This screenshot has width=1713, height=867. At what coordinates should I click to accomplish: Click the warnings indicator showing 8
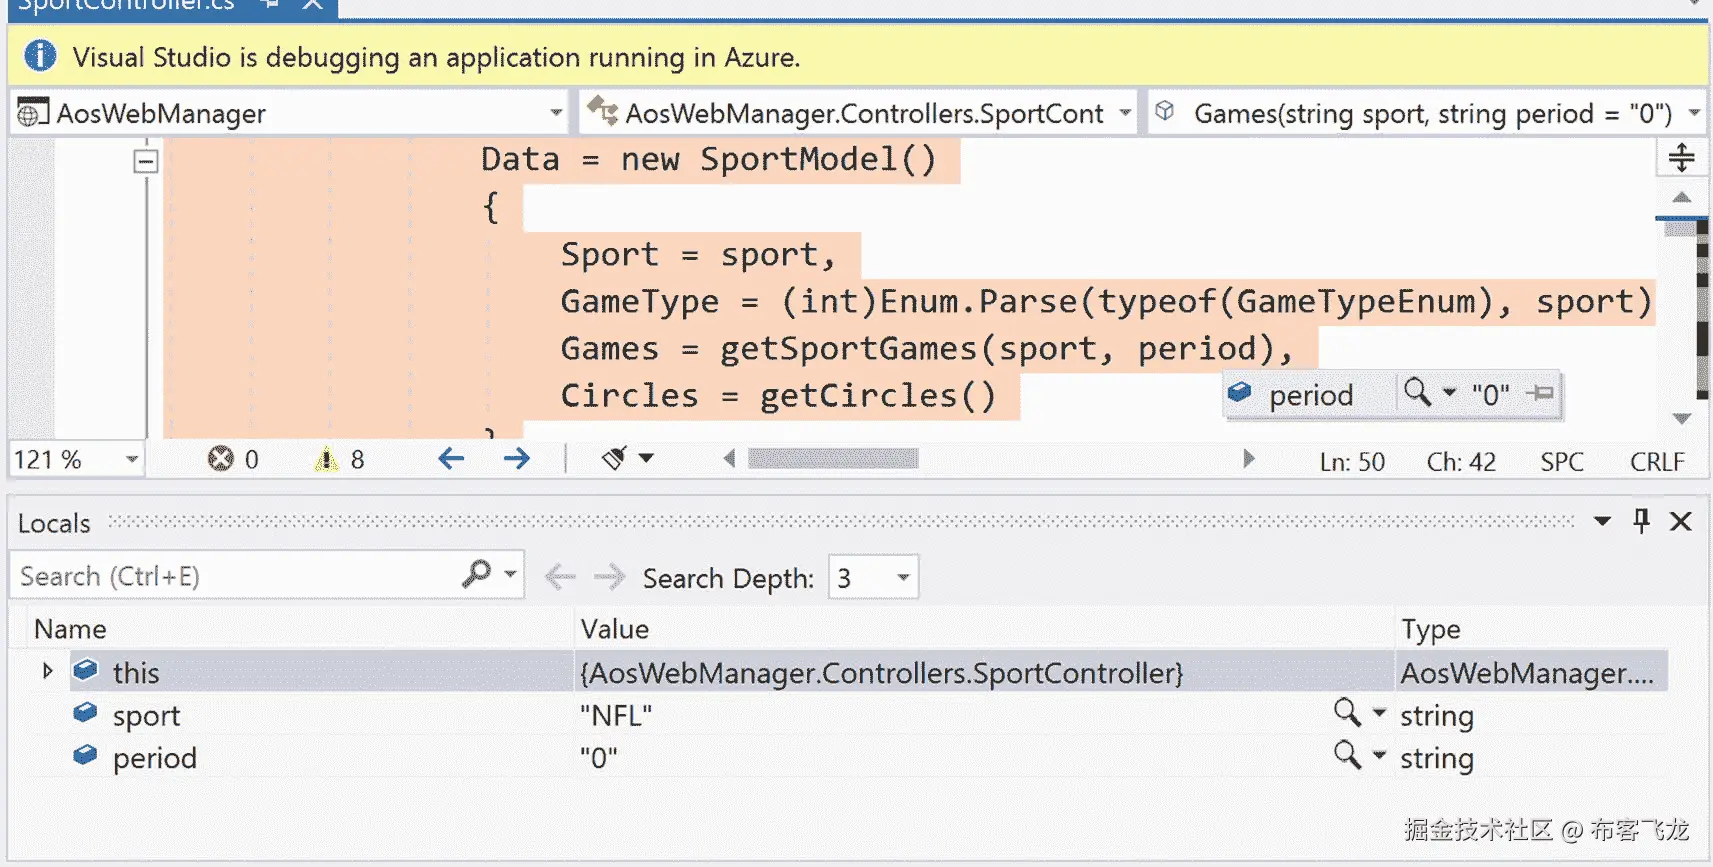(340, 459)
